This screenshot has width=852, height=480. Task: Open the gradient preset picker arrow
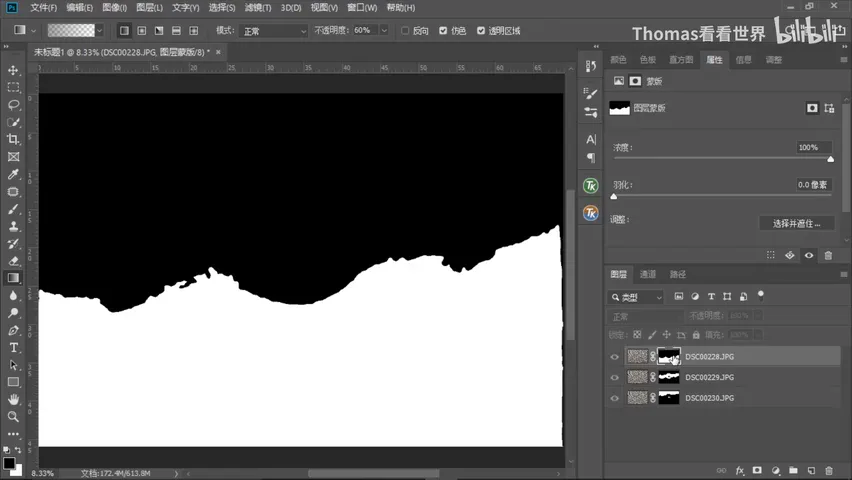pyautogui.click(x=99, y=30)
